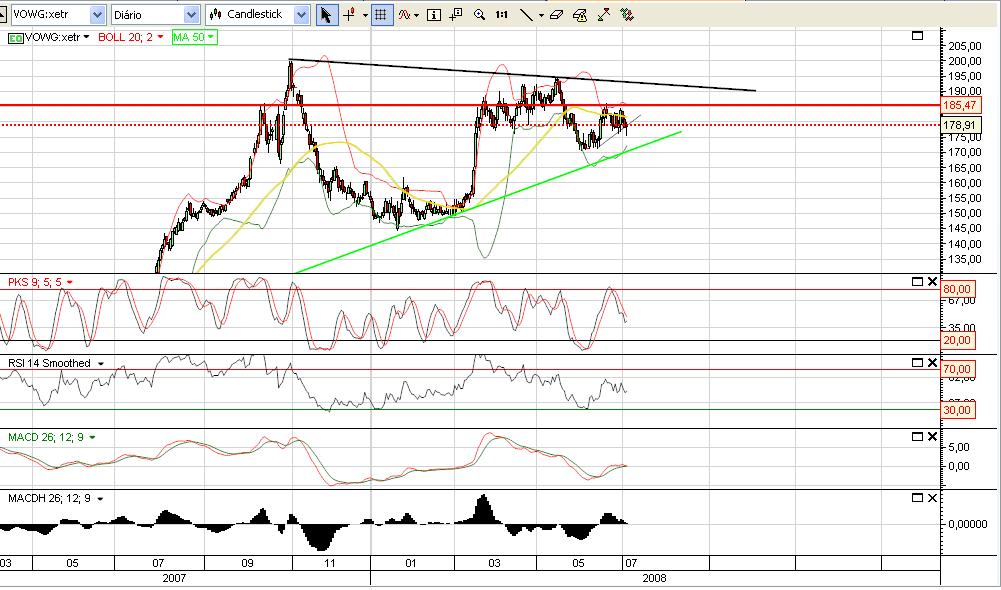Click the 2007 year label on time axis
Screen dimensions: 1001x590
click(x=174, y=578)
